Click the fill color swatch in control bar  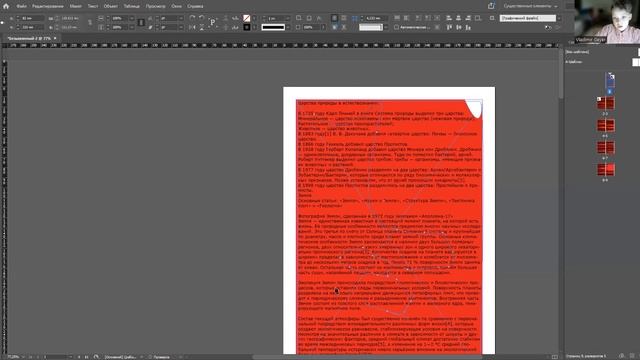247,18
